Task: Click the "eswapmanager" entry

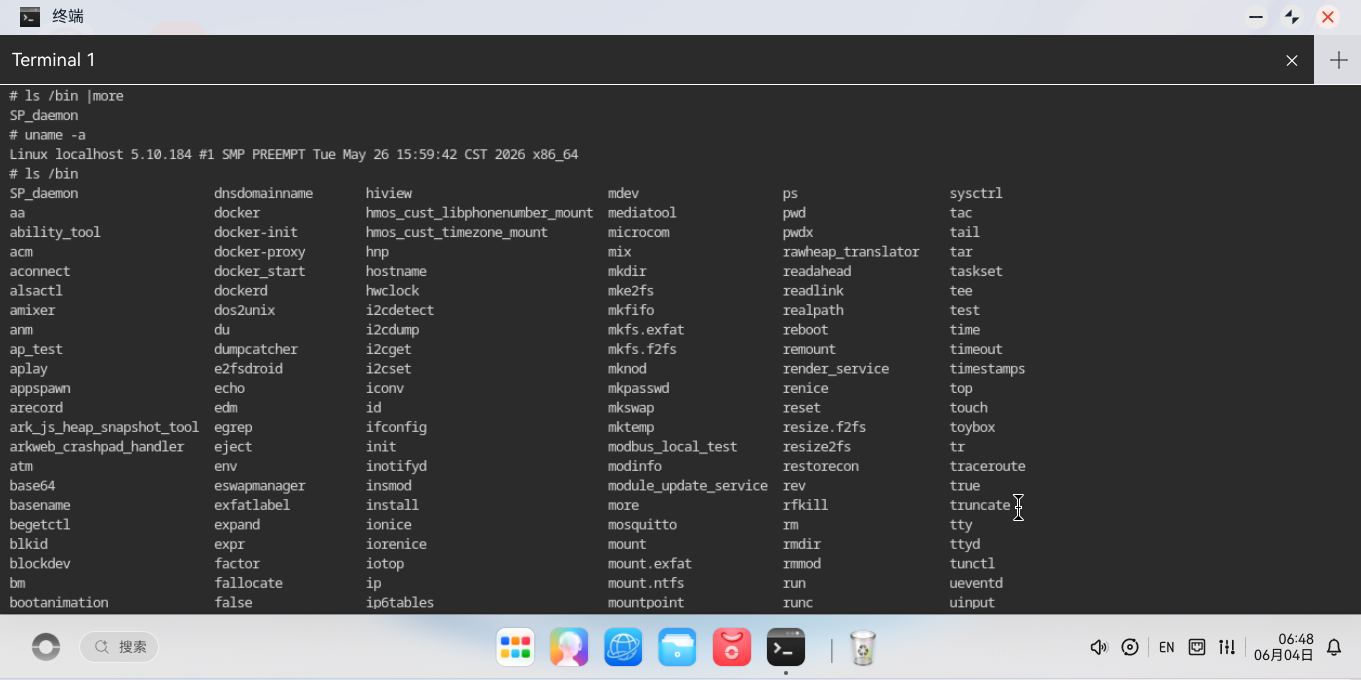Action: (x=260, y=486)
